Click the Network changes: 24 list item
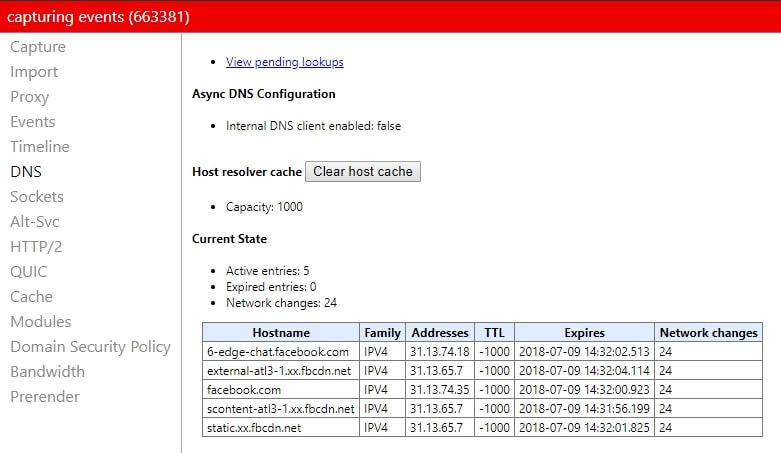 click(x=281, y=302)
